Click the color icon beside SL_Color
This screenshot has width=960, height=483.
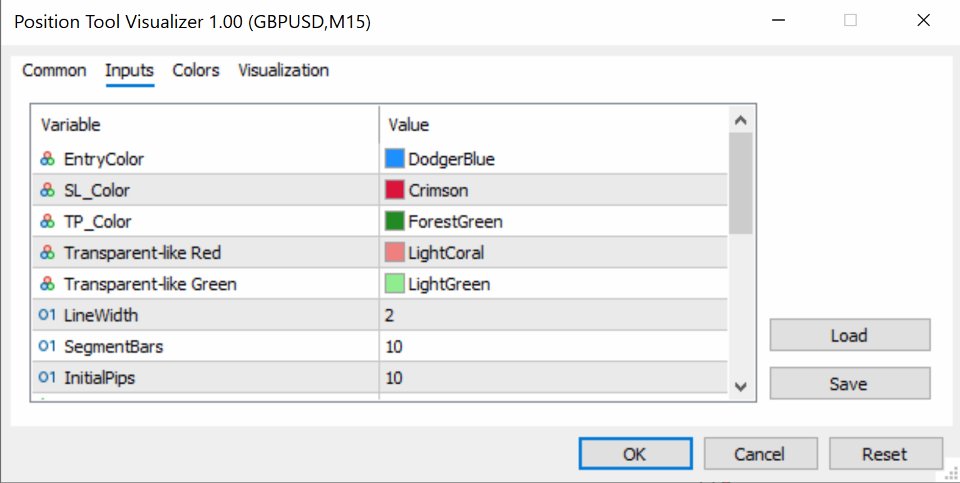[x=47, y=190]
